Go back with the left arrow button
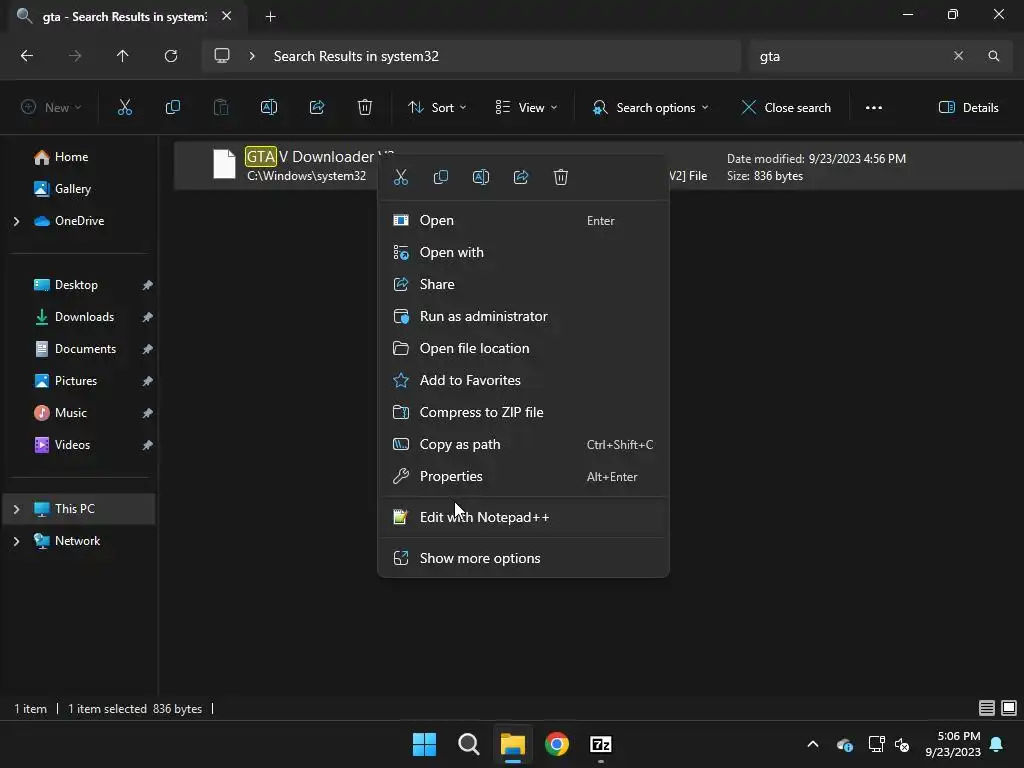Screen dimensions: 1024x768 [x=27, y=56]
